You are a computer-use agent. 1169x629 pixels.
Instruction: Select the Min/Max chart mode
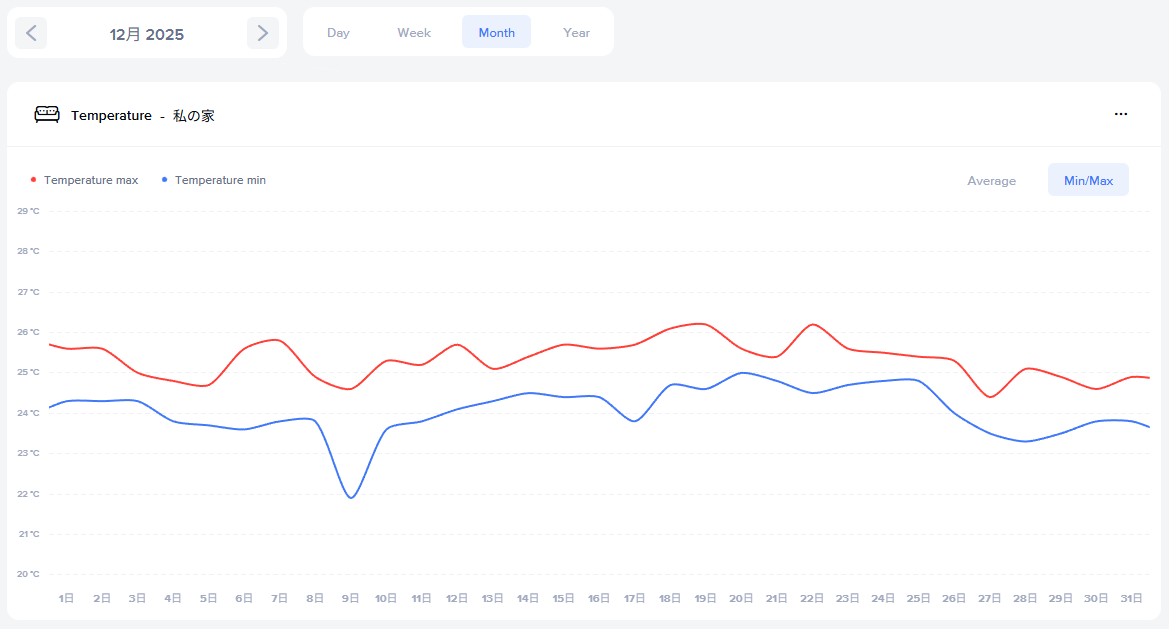[1088, 181]
